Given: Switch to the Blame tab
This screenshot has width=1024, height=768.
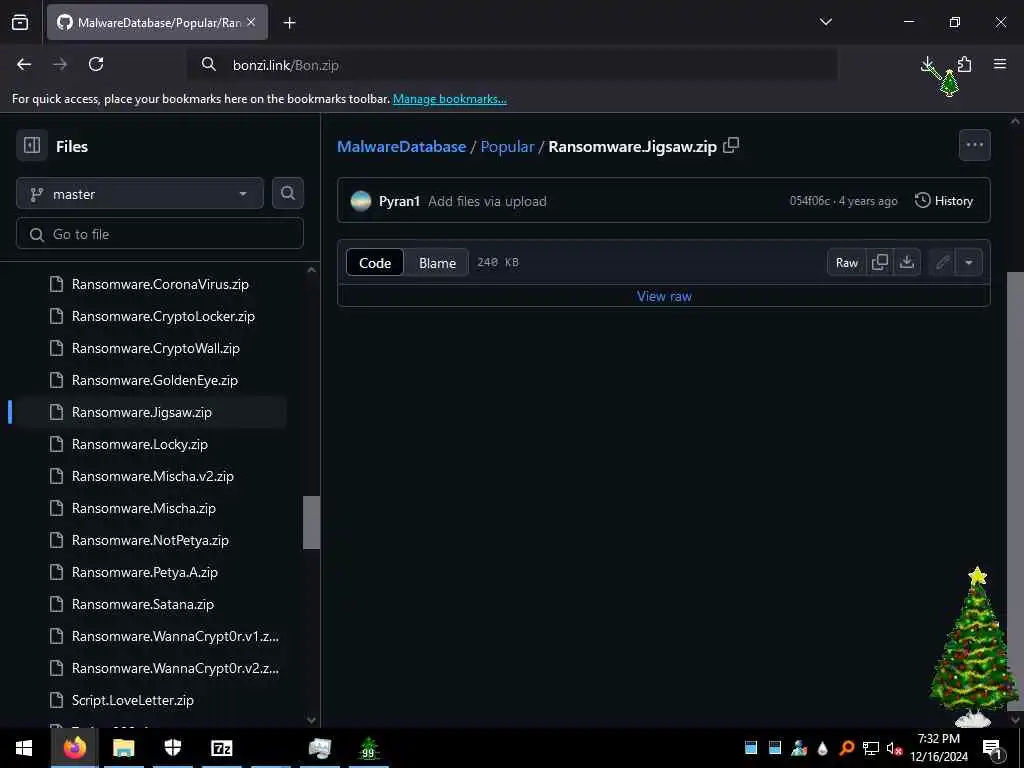Looking at the screenshot, I should [x=437, y=263].
